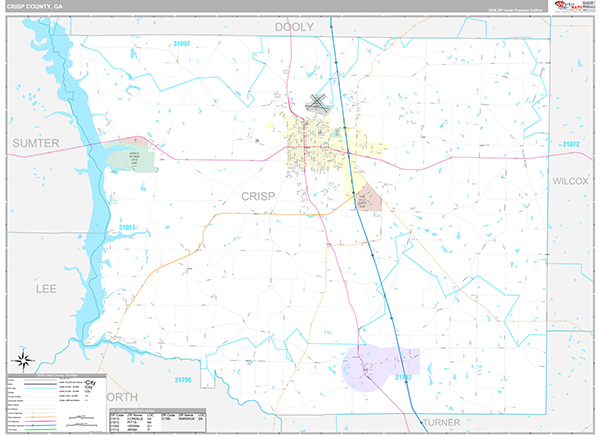Click the partly hidden 'ORTH' county label
Image resolution: width=600 pixels, height=435 pixels.
point(122,397)
